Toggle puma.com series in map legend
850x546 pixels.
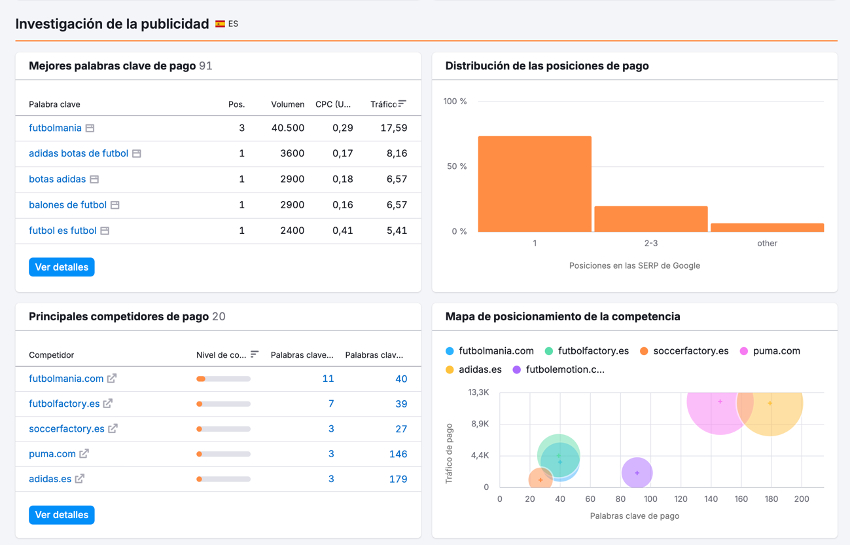pos(769,351)
